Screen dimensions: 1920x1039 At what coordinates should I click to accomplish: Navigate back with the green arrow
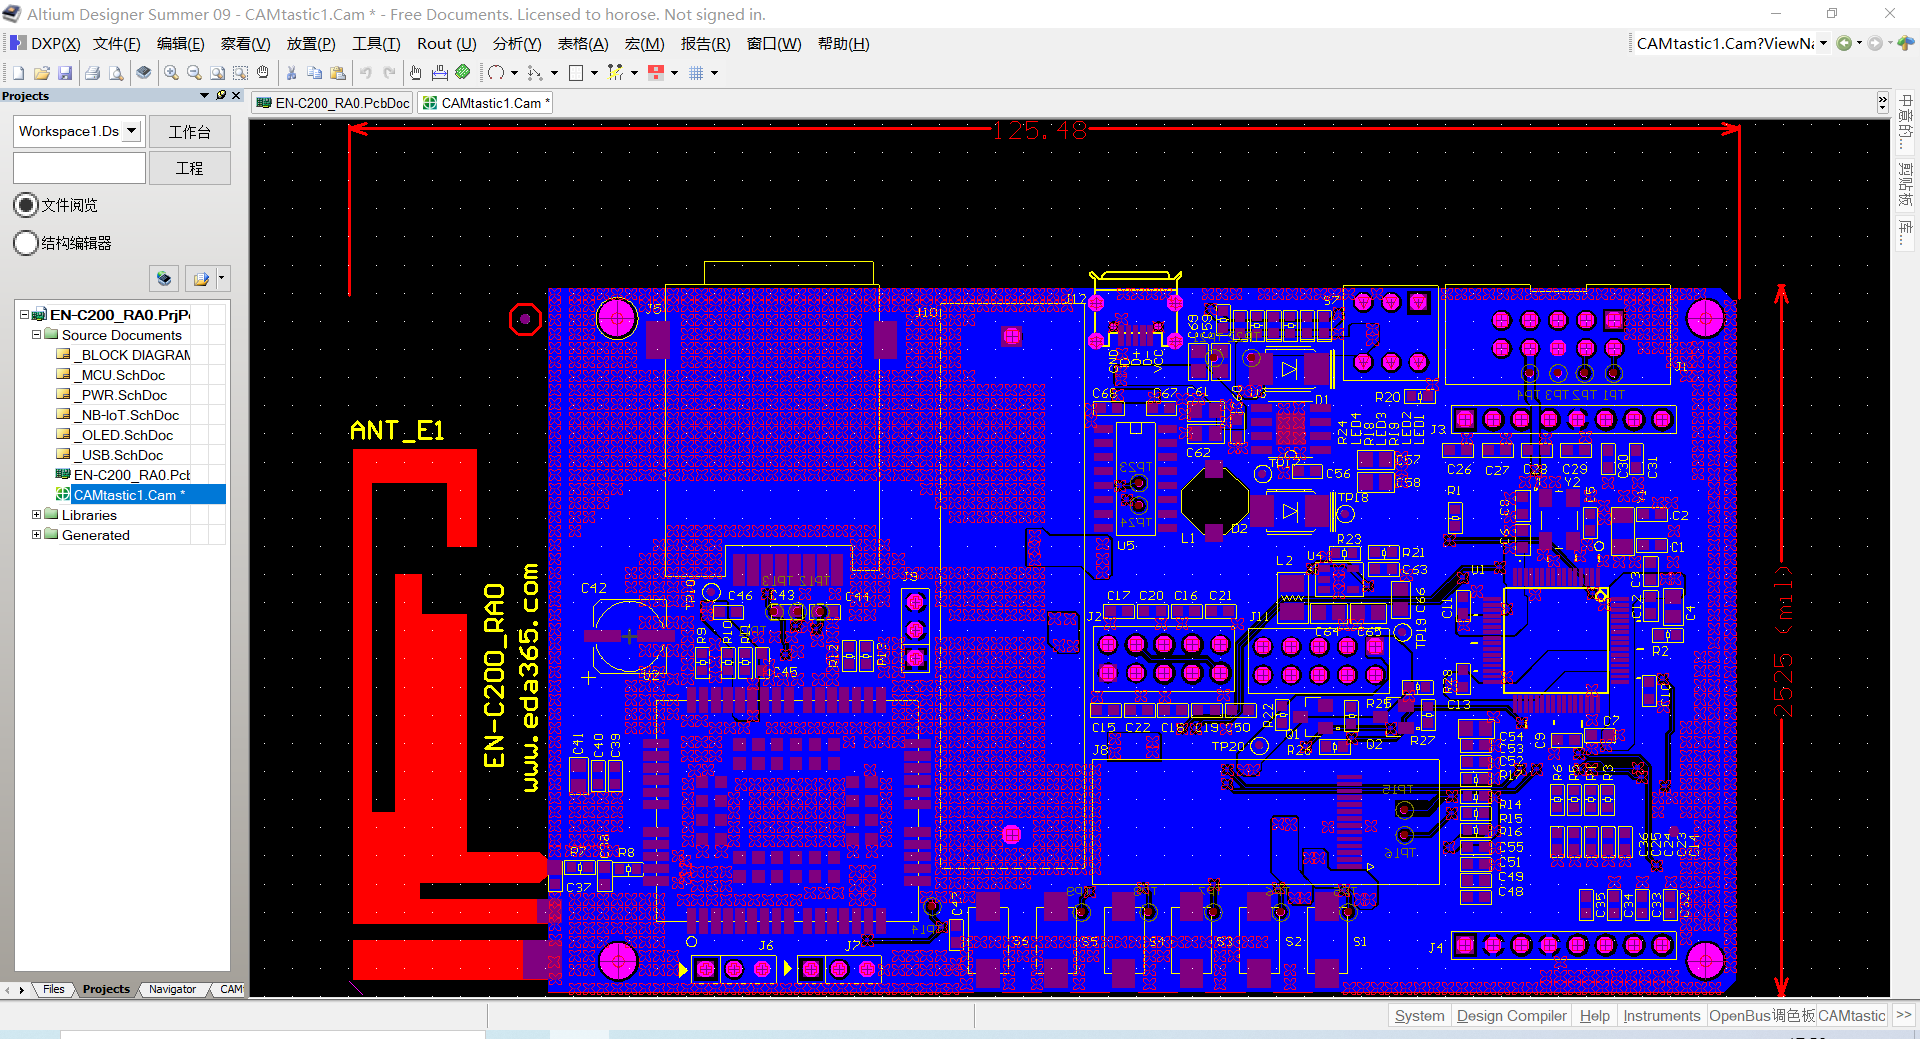click(x=1844, y=43)
